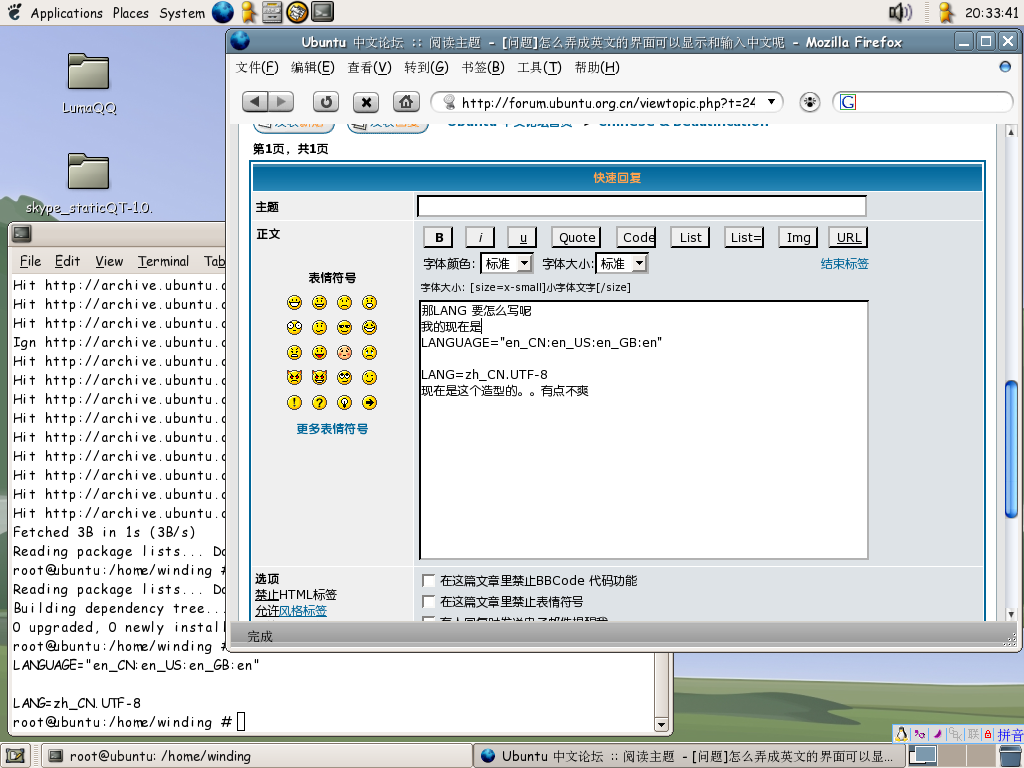This screenshot has height=768, width=1024.
Task: Open the skype_staticQT-1.0 desktop folder
Action: point(89,184)
